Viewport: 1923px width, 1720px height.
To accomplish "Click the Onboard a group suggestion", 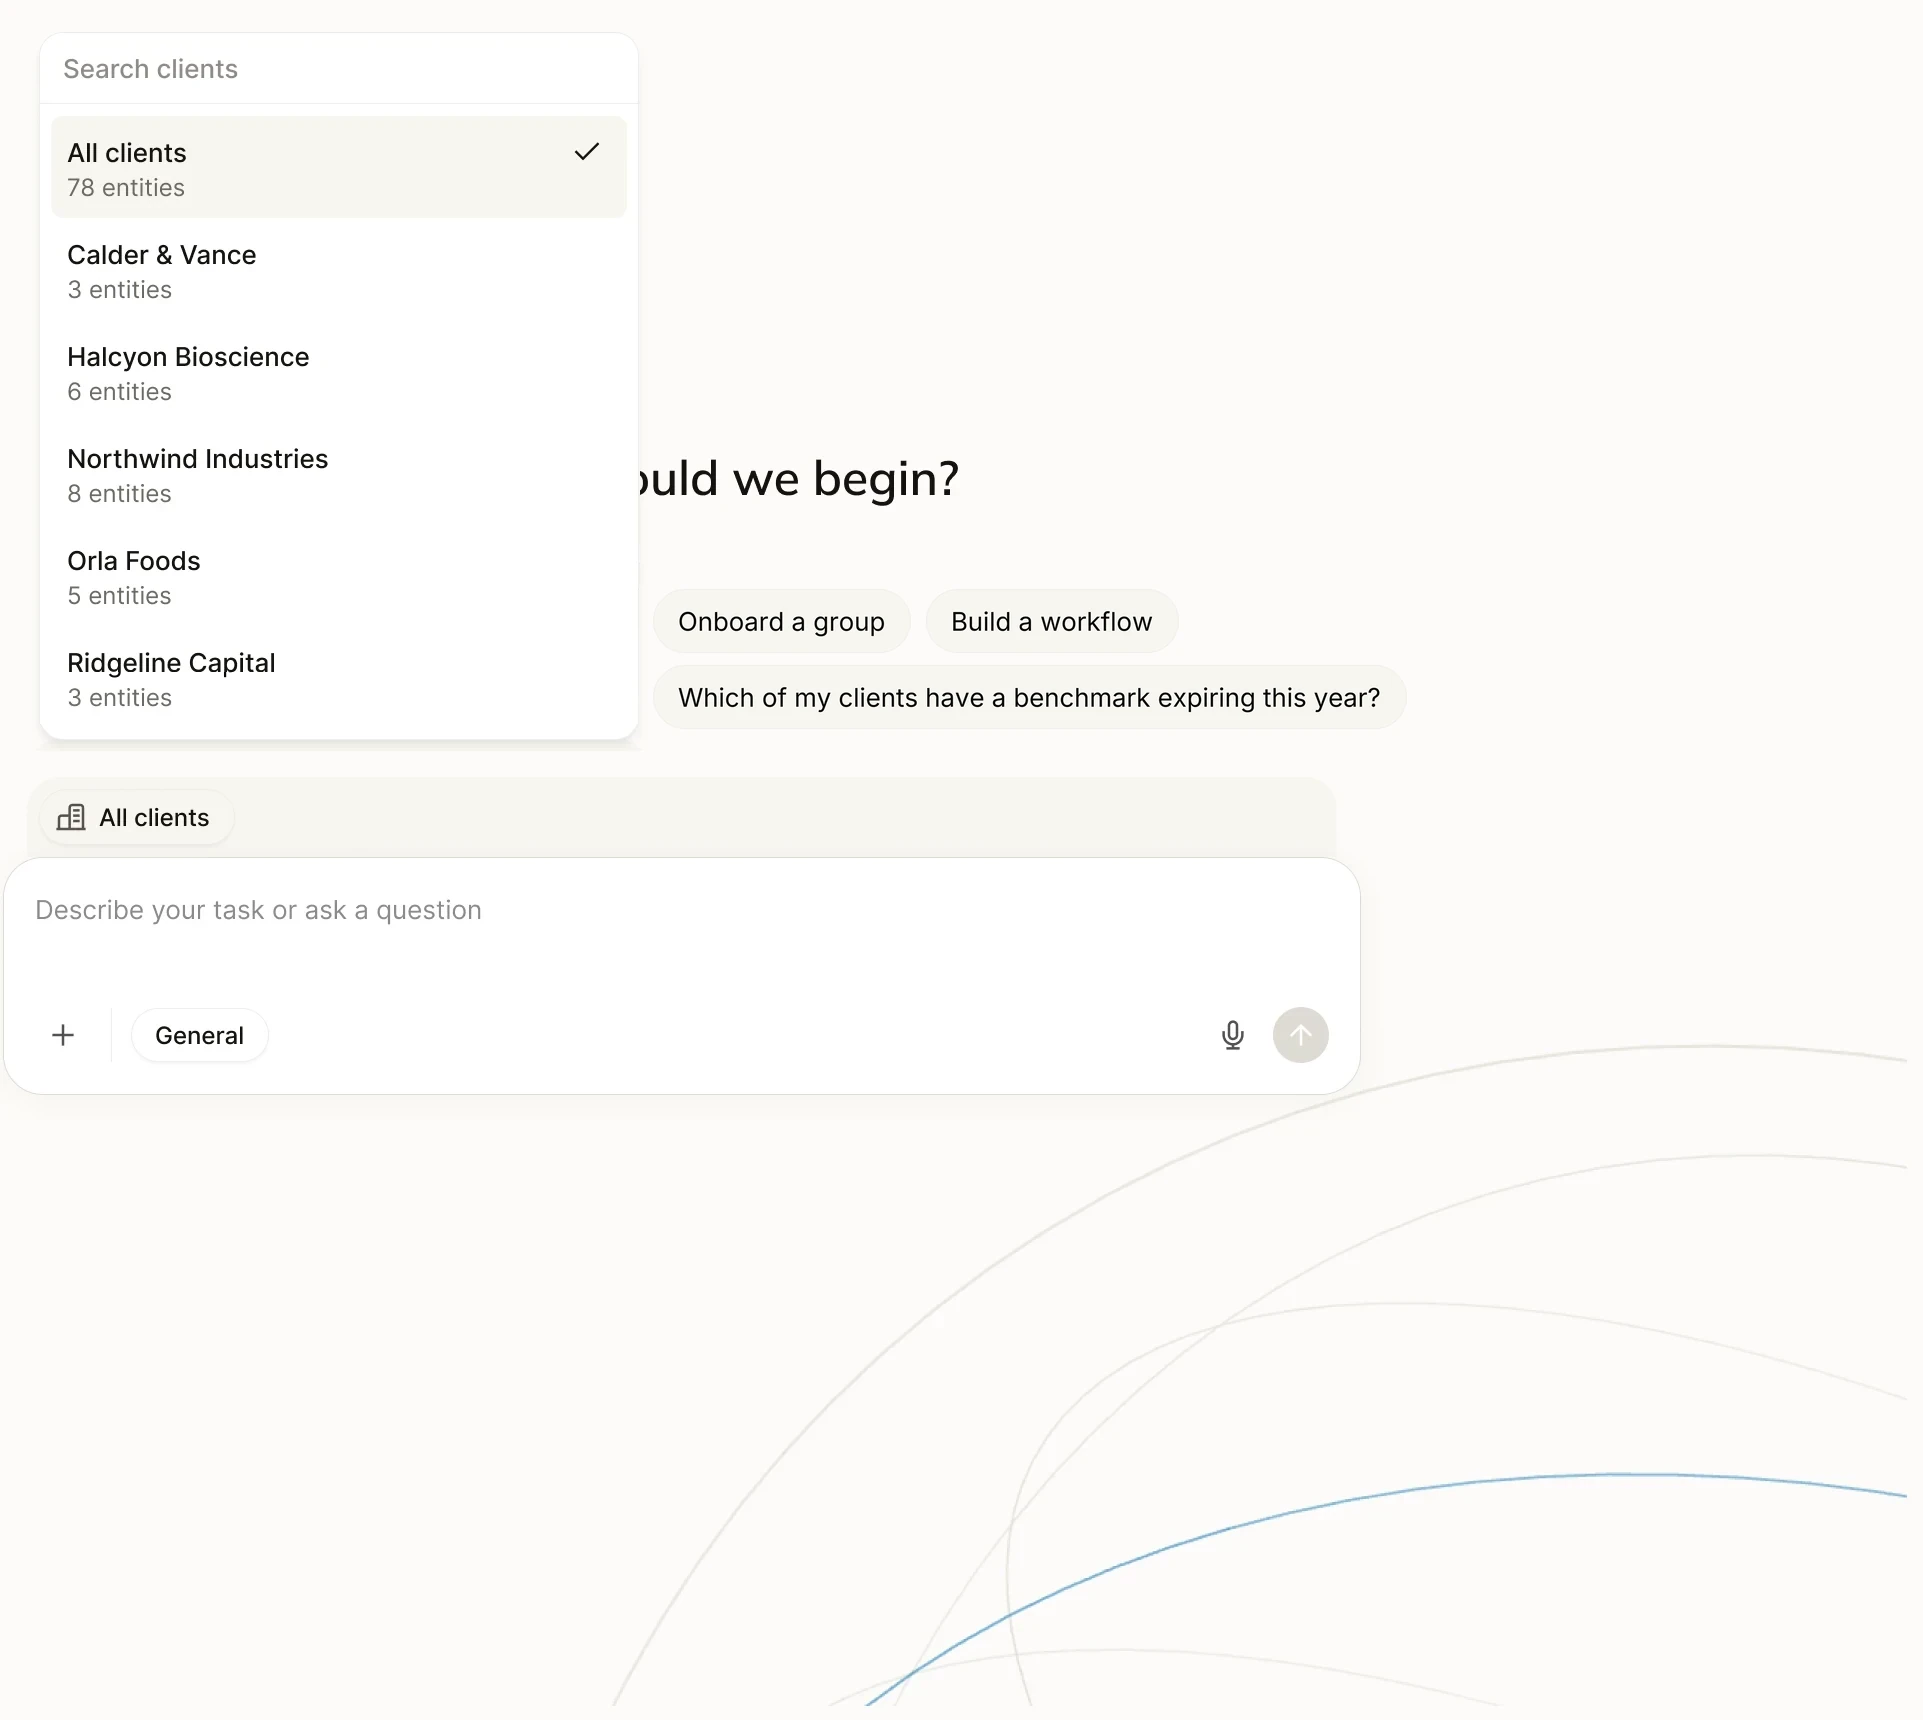I will coord(781,622).
